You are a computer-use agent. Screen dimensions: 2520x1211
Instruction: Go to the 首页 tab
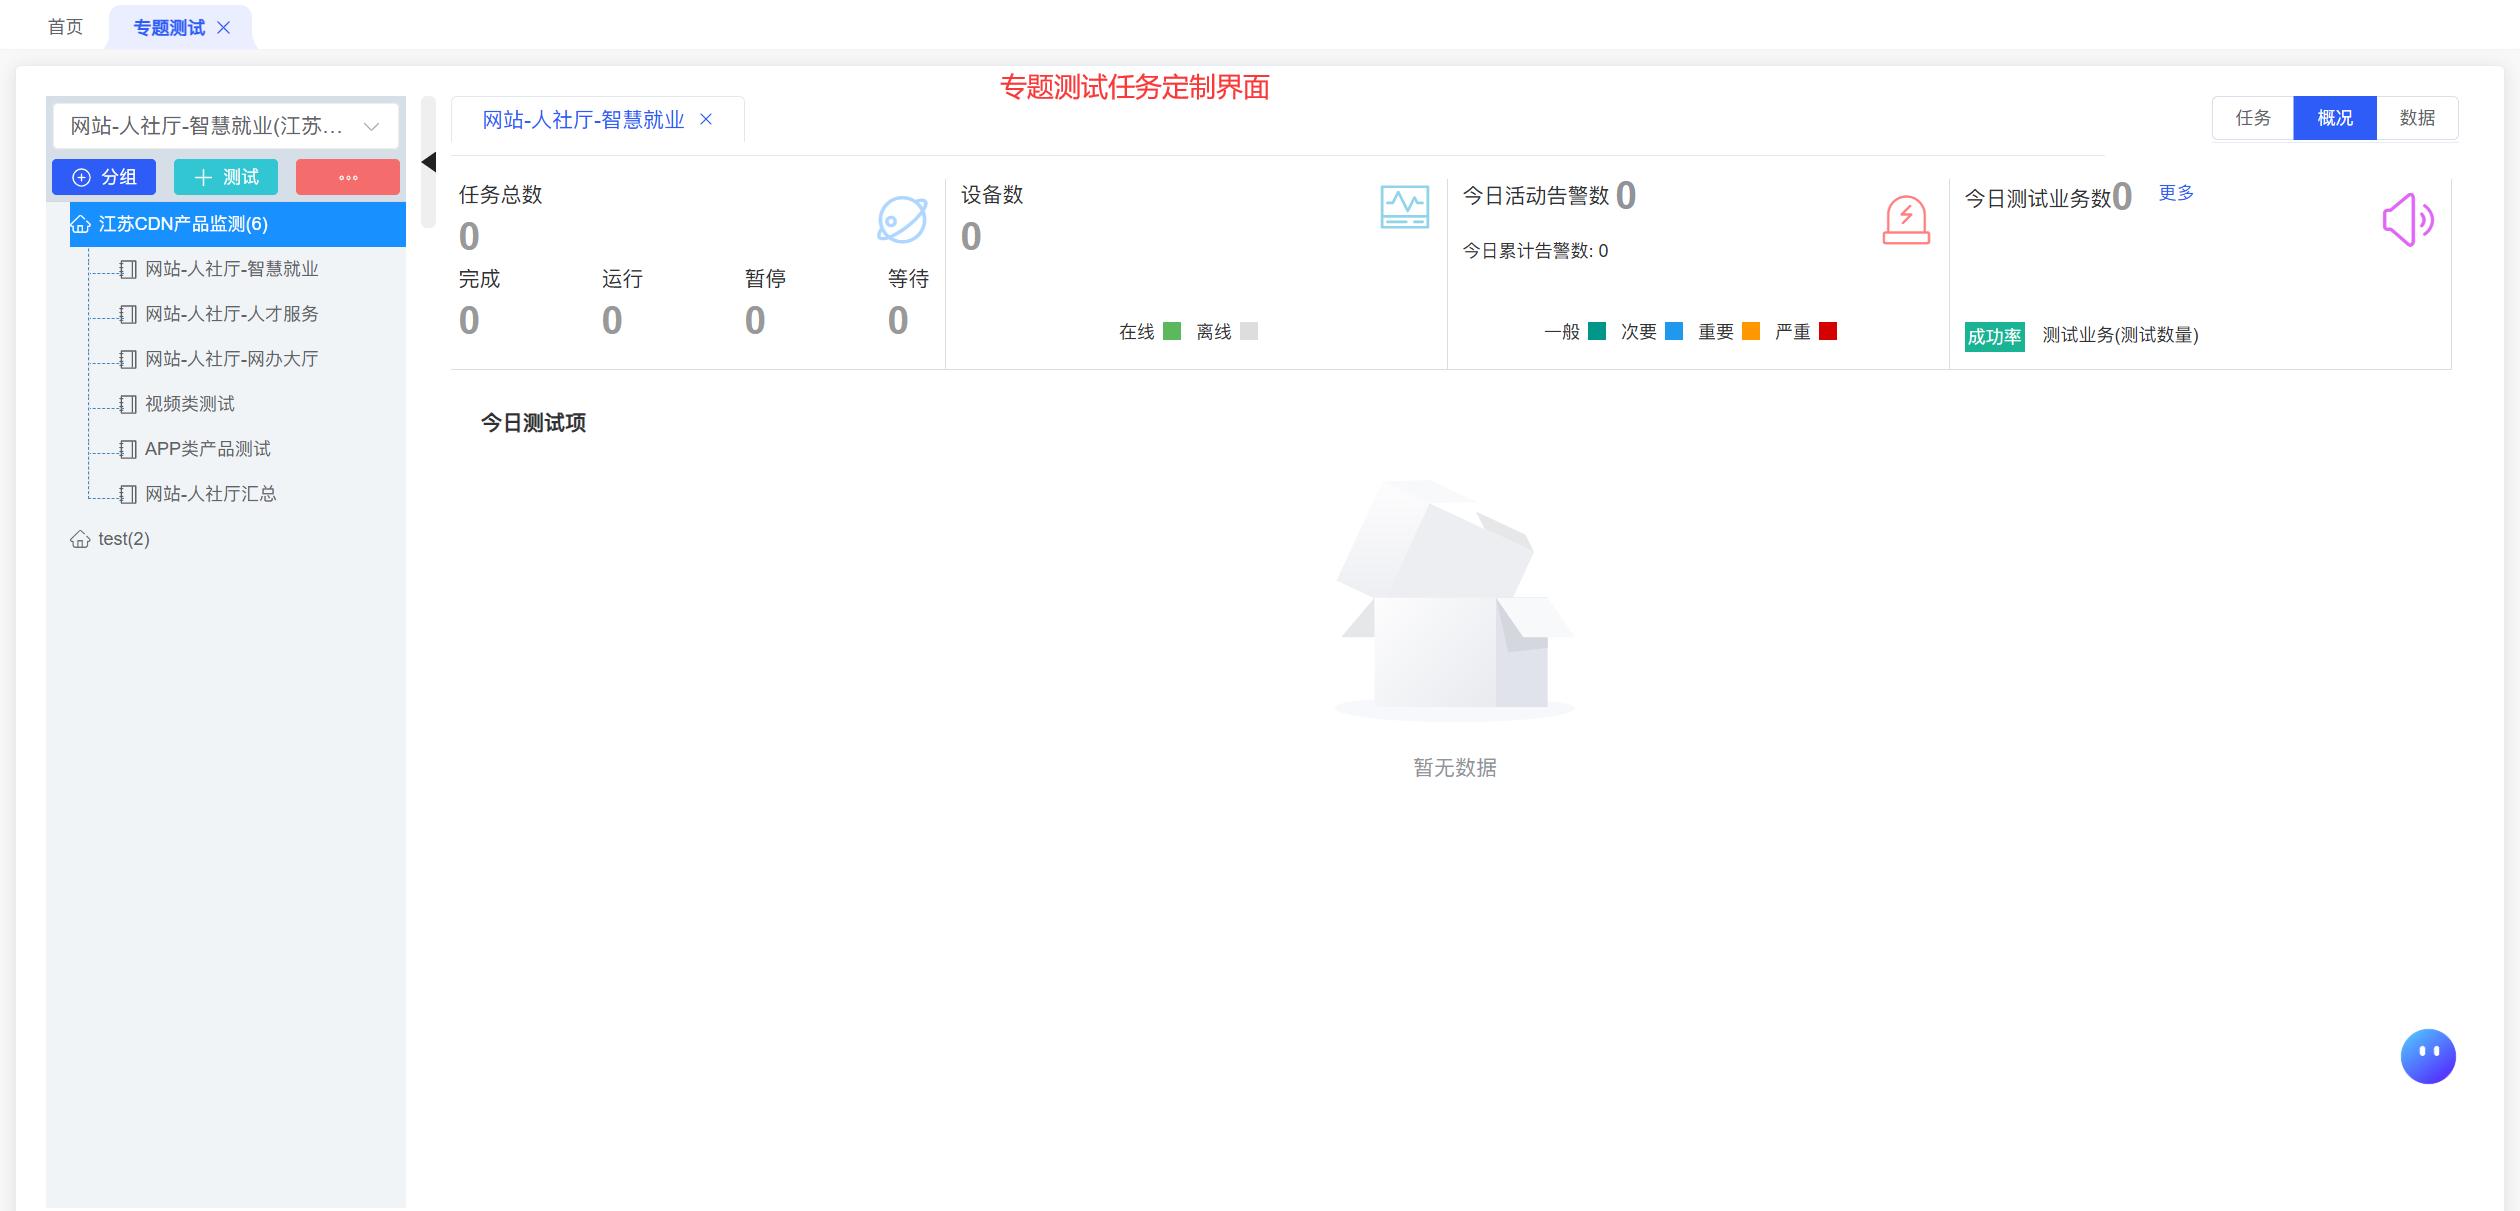65,27
